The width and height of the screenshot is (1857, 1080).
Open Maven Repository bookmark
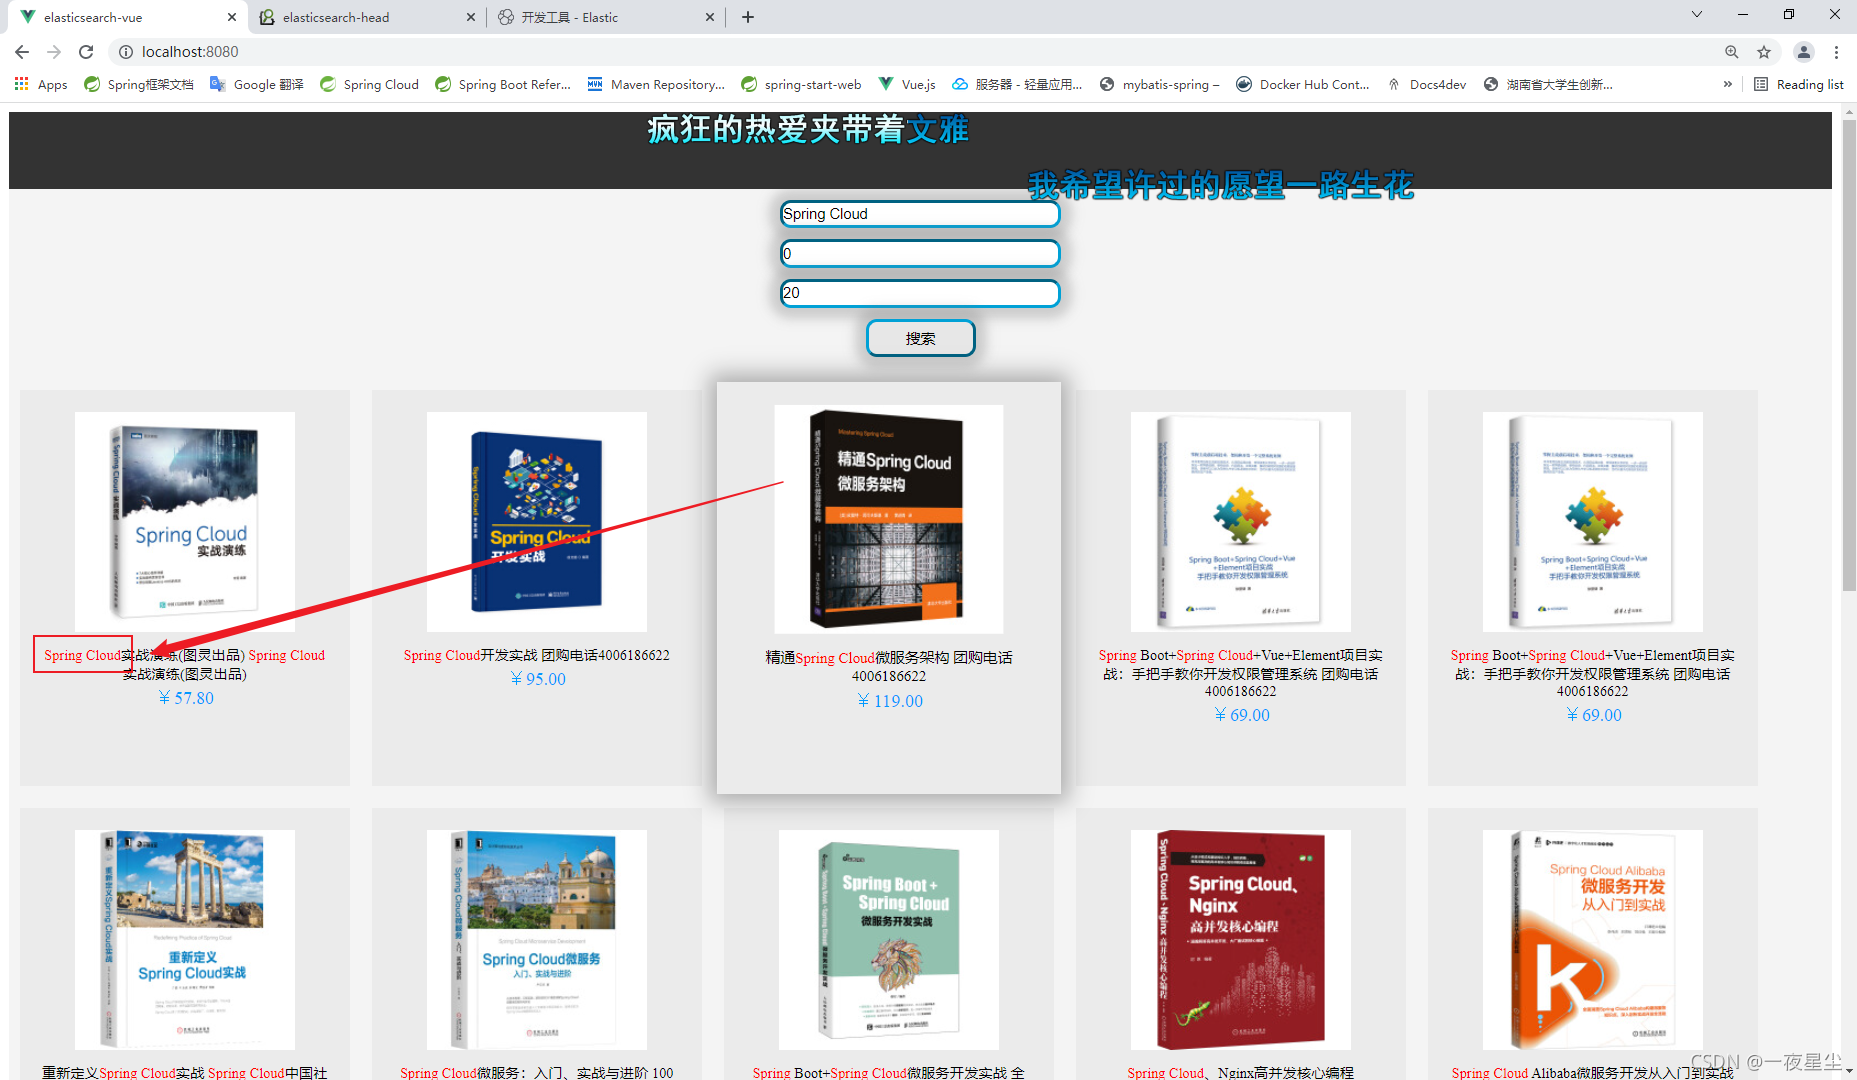tap(656, 85)
